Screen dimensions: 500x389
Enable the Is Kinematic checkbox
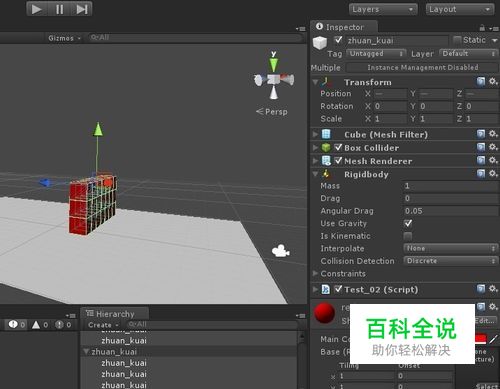pos(408,236)
